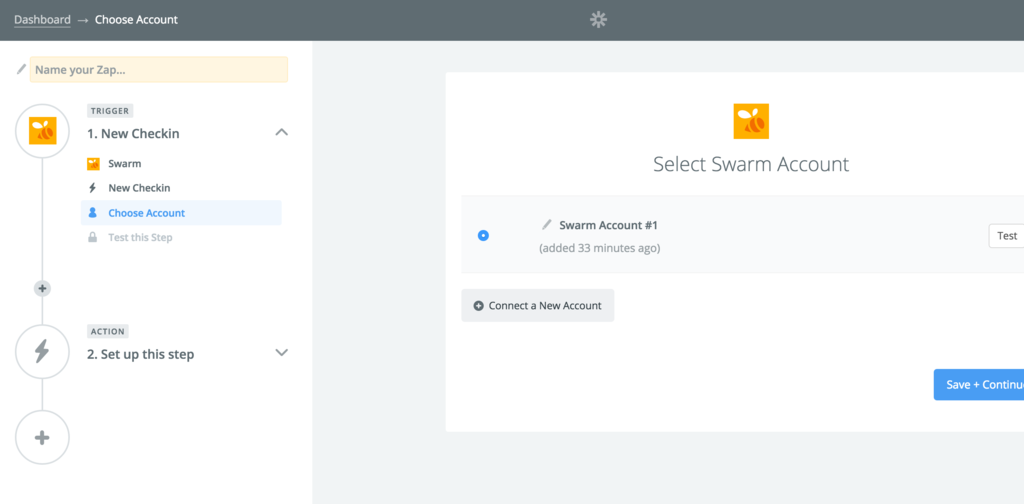Click the added 33 minutes ago text

(600, 249)
